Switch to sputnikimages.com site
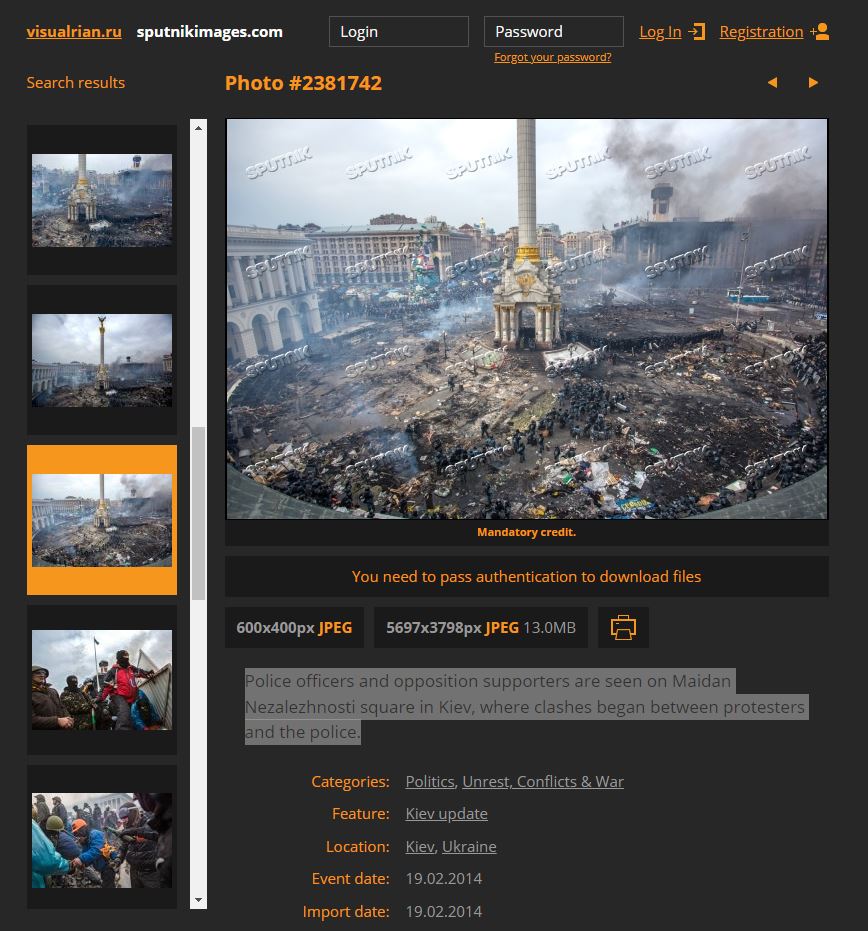 [x=210, y=31]
